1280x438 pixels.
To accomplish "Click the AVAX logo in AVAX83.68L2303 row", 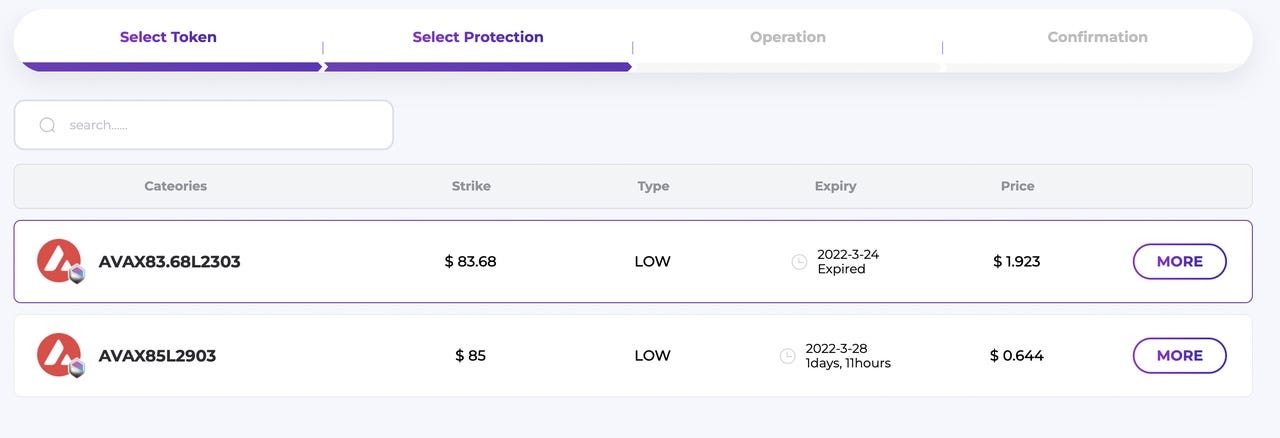I will click(x=59, y=261).
